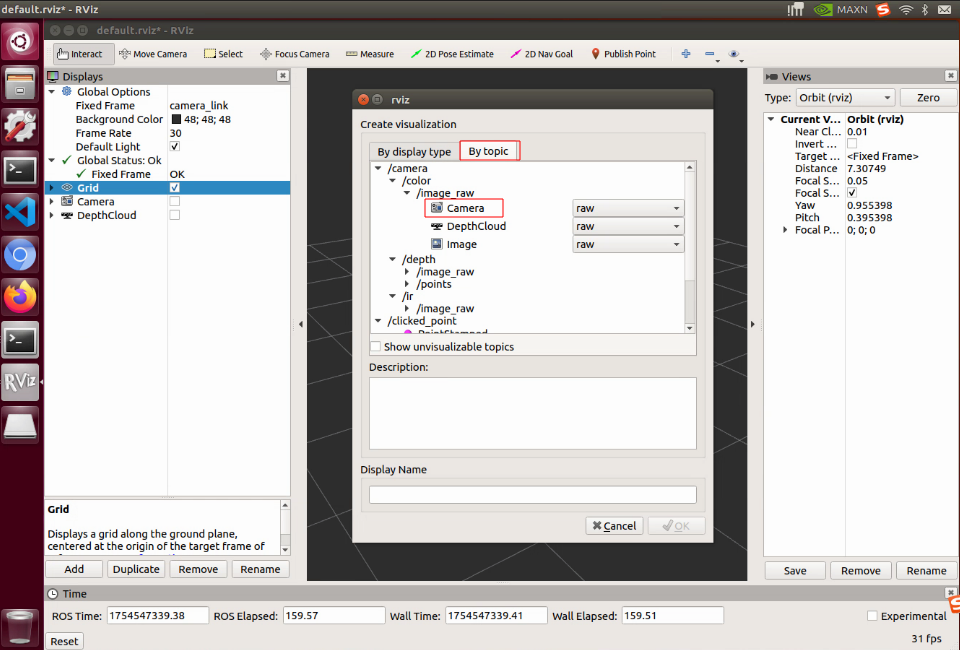The image size is (960, 650).
Task: Select Camera under /image_raw topic
Action: [x=457, y=208]
